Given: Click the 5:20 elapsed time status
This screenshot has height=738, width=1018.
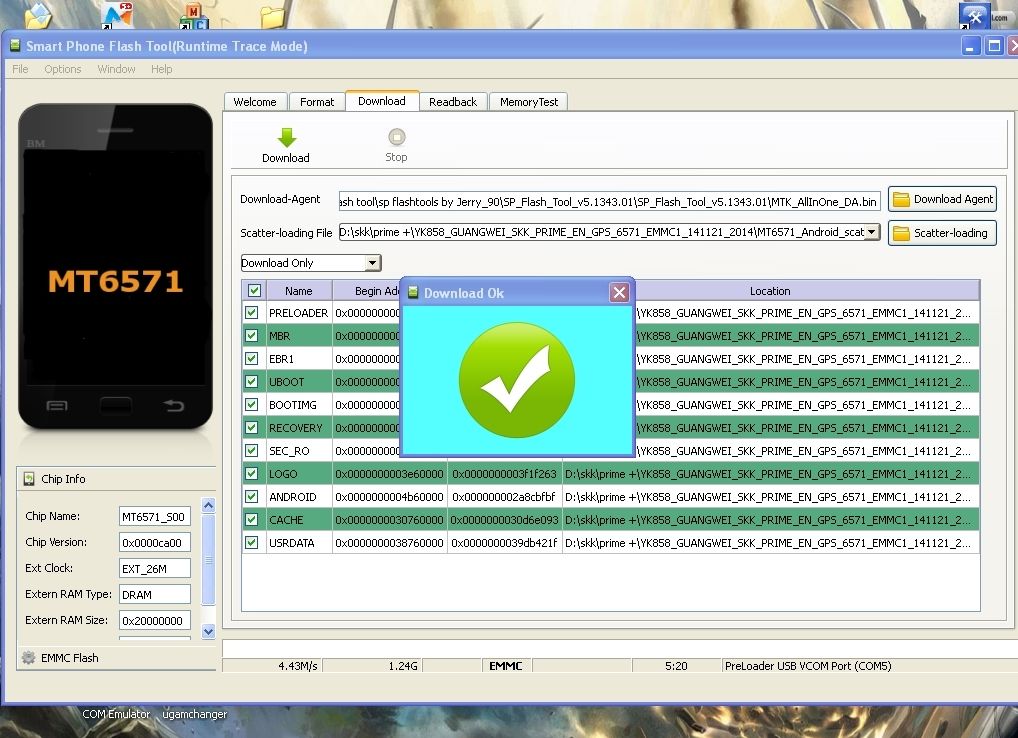Looking at the screenshot, I should (x=676, y=666).
